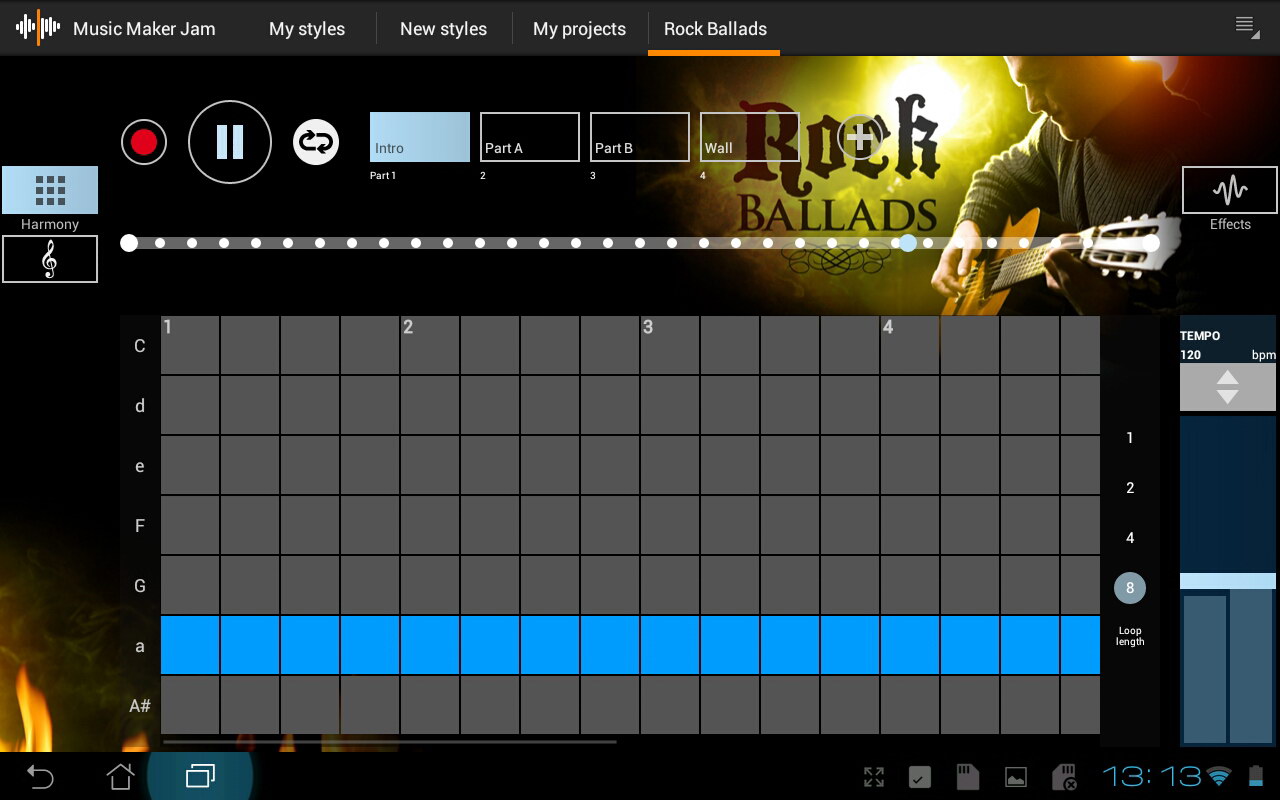
Task: Open the Harmony grid view
Action: pyautogui.click(x=50, y=190)
